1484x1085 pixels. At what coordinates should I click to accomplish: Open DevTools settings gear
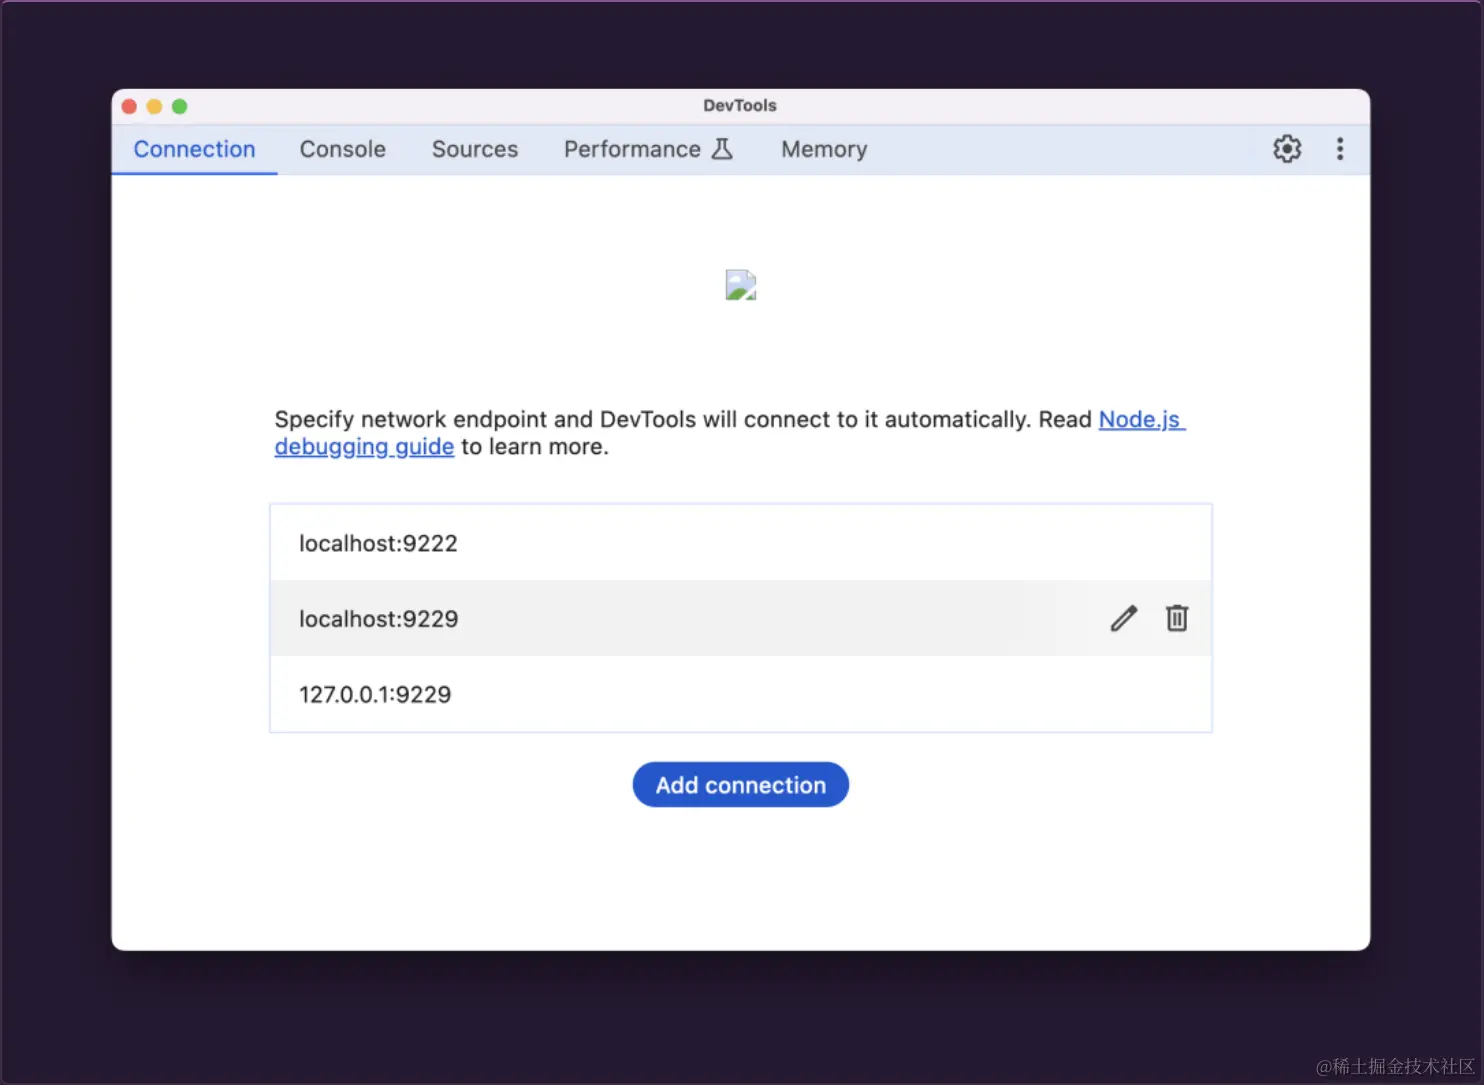point(1287,149)
